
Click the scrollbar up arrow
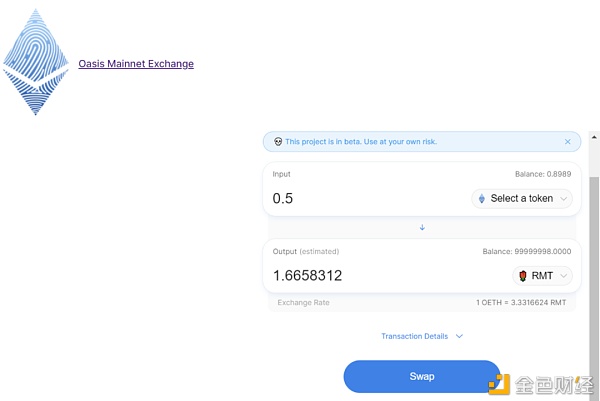(x=594, y=137)
